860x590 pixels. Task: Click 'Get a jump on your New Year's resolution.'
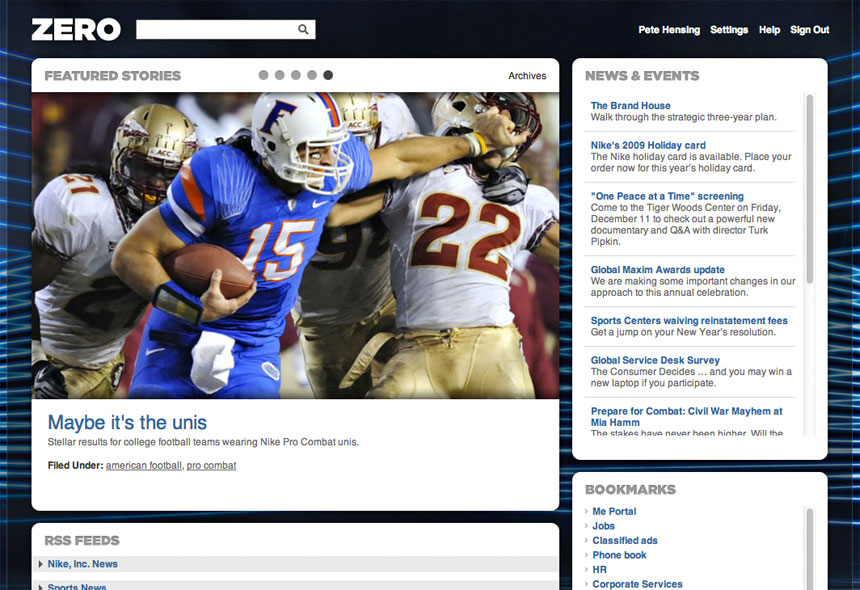click(x=683, y=332)
